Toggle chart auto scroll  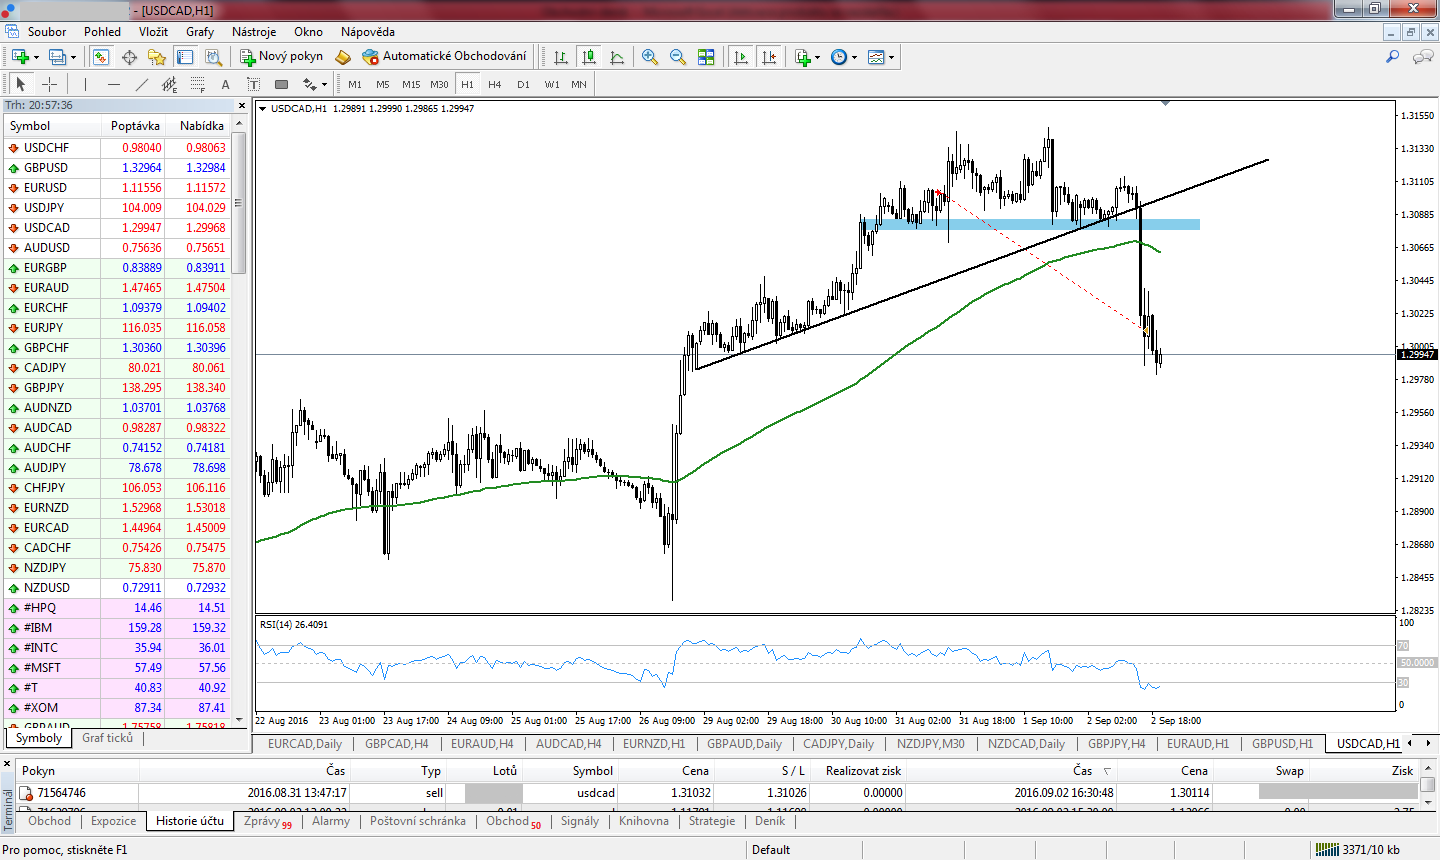(741, 57)
